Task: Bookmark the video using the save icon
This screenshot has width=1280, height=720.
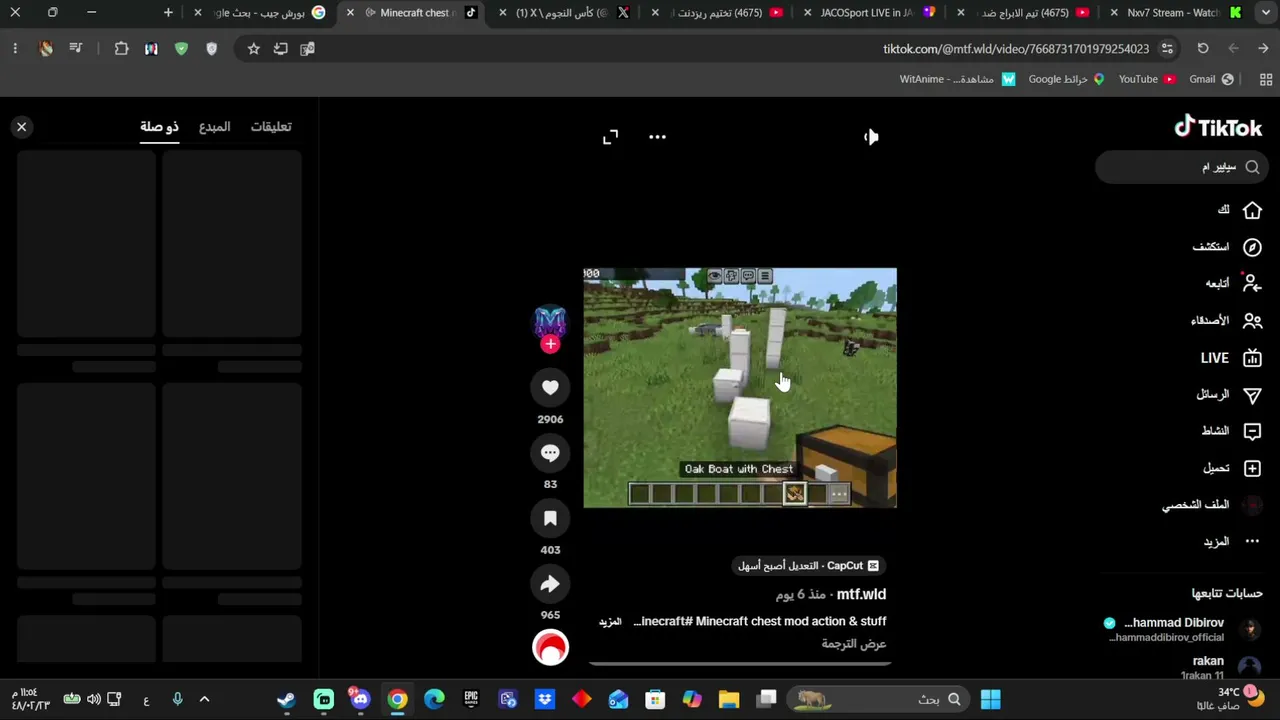Action: (550, 519)
